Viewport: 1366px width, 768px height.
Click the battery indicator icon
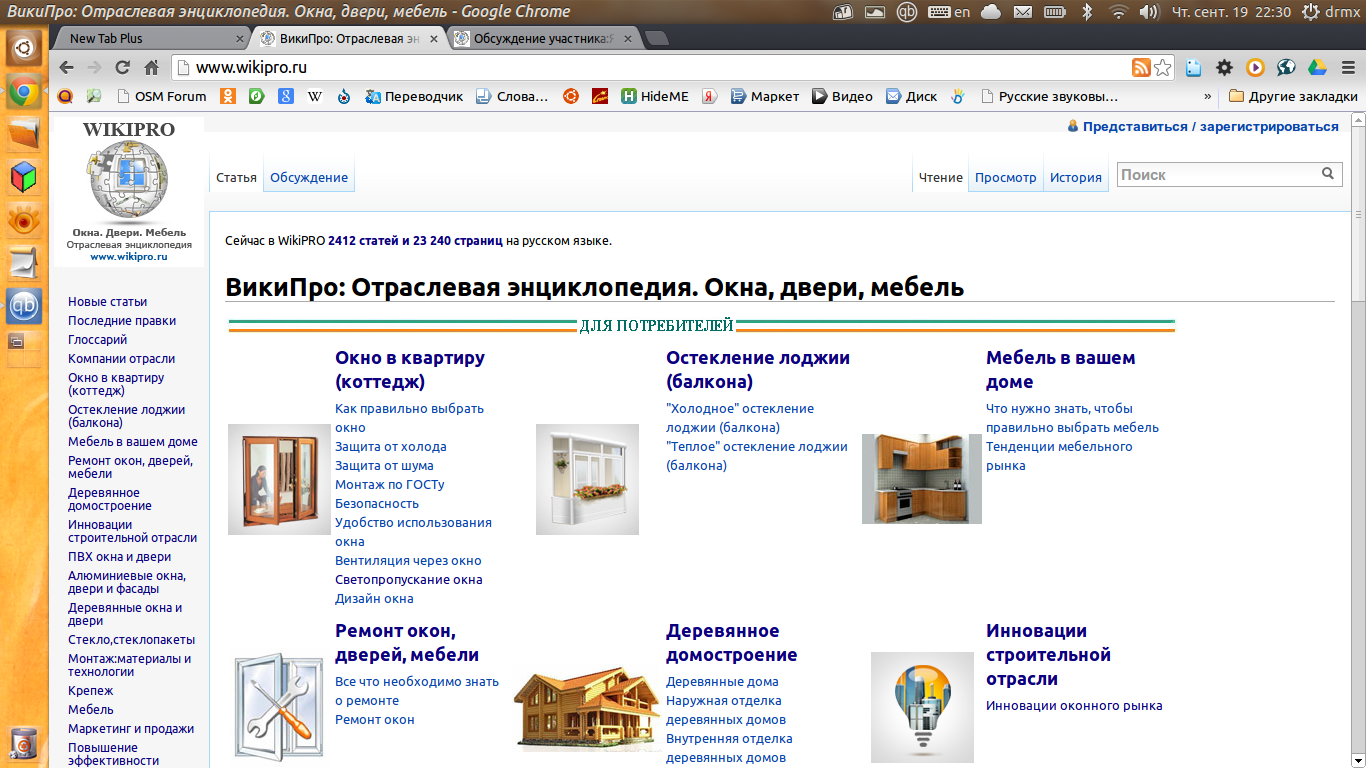[x=1055, y=12]
